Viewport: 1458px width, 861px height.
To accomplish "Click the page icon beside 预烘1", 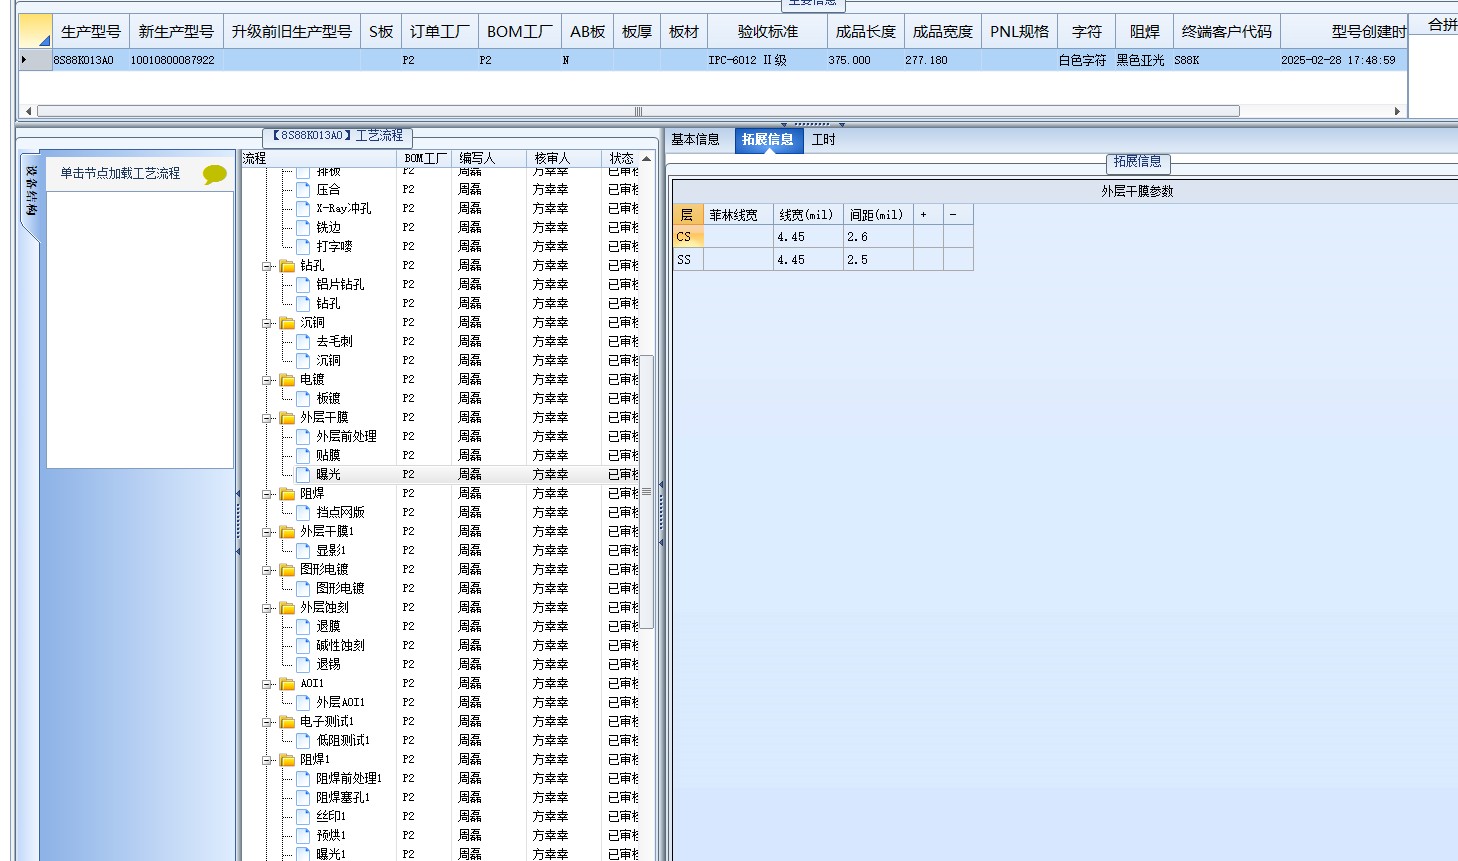I will [x=303, y=835].
